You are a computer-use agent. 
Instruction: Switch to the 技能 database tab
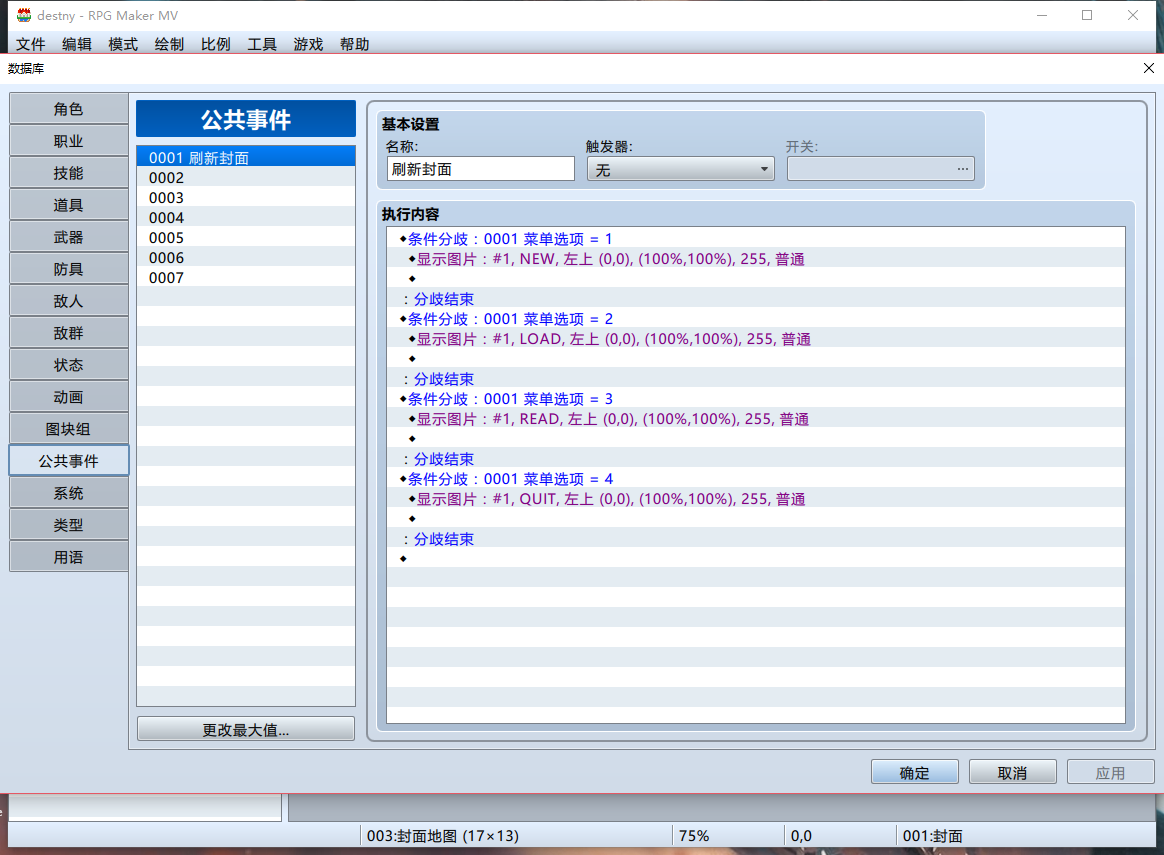[68, 173]
